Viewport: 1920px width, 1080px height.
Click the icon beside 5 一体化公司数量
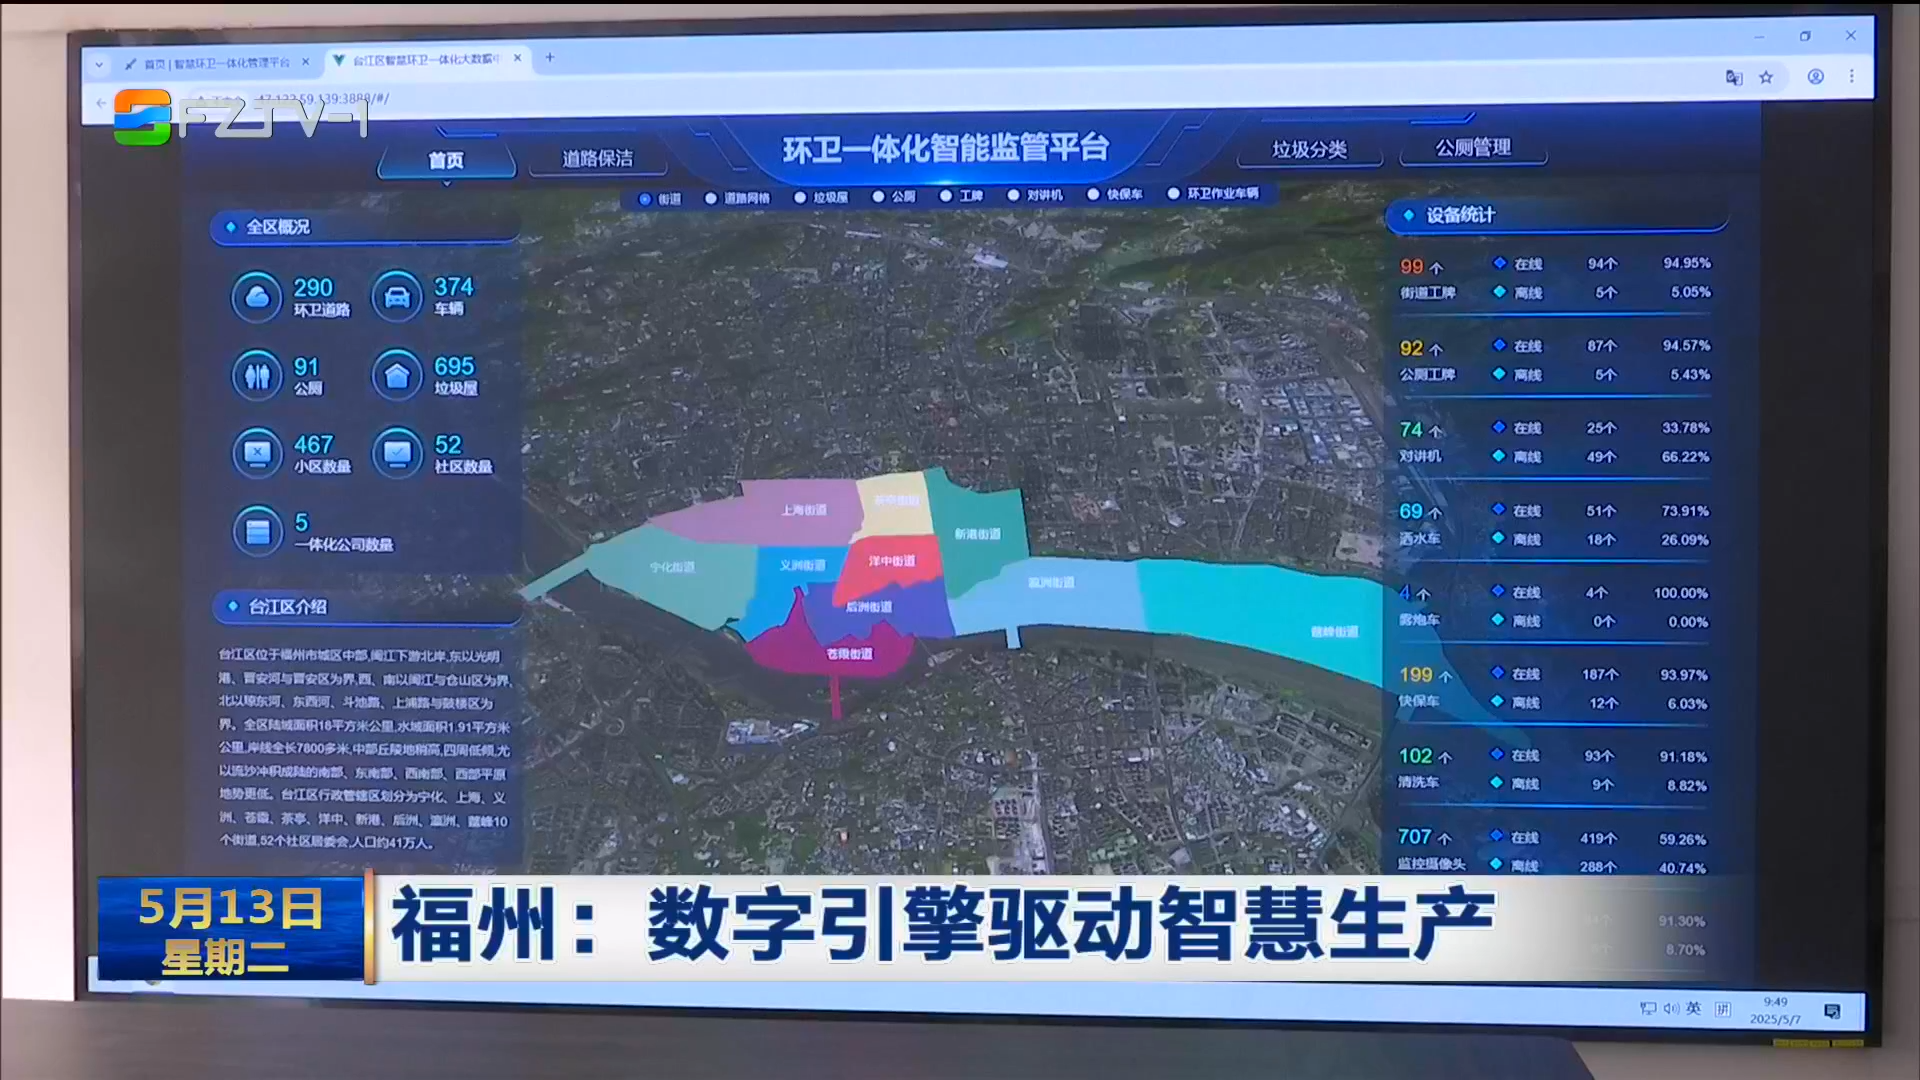(x=257, y=531)
